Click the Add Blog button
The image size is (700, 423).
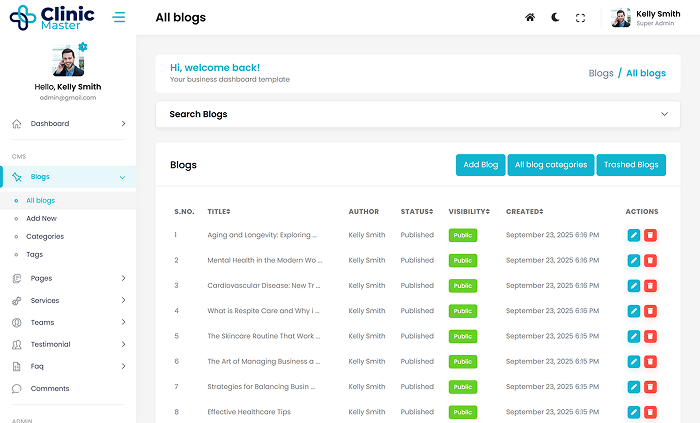pos(480,165)
